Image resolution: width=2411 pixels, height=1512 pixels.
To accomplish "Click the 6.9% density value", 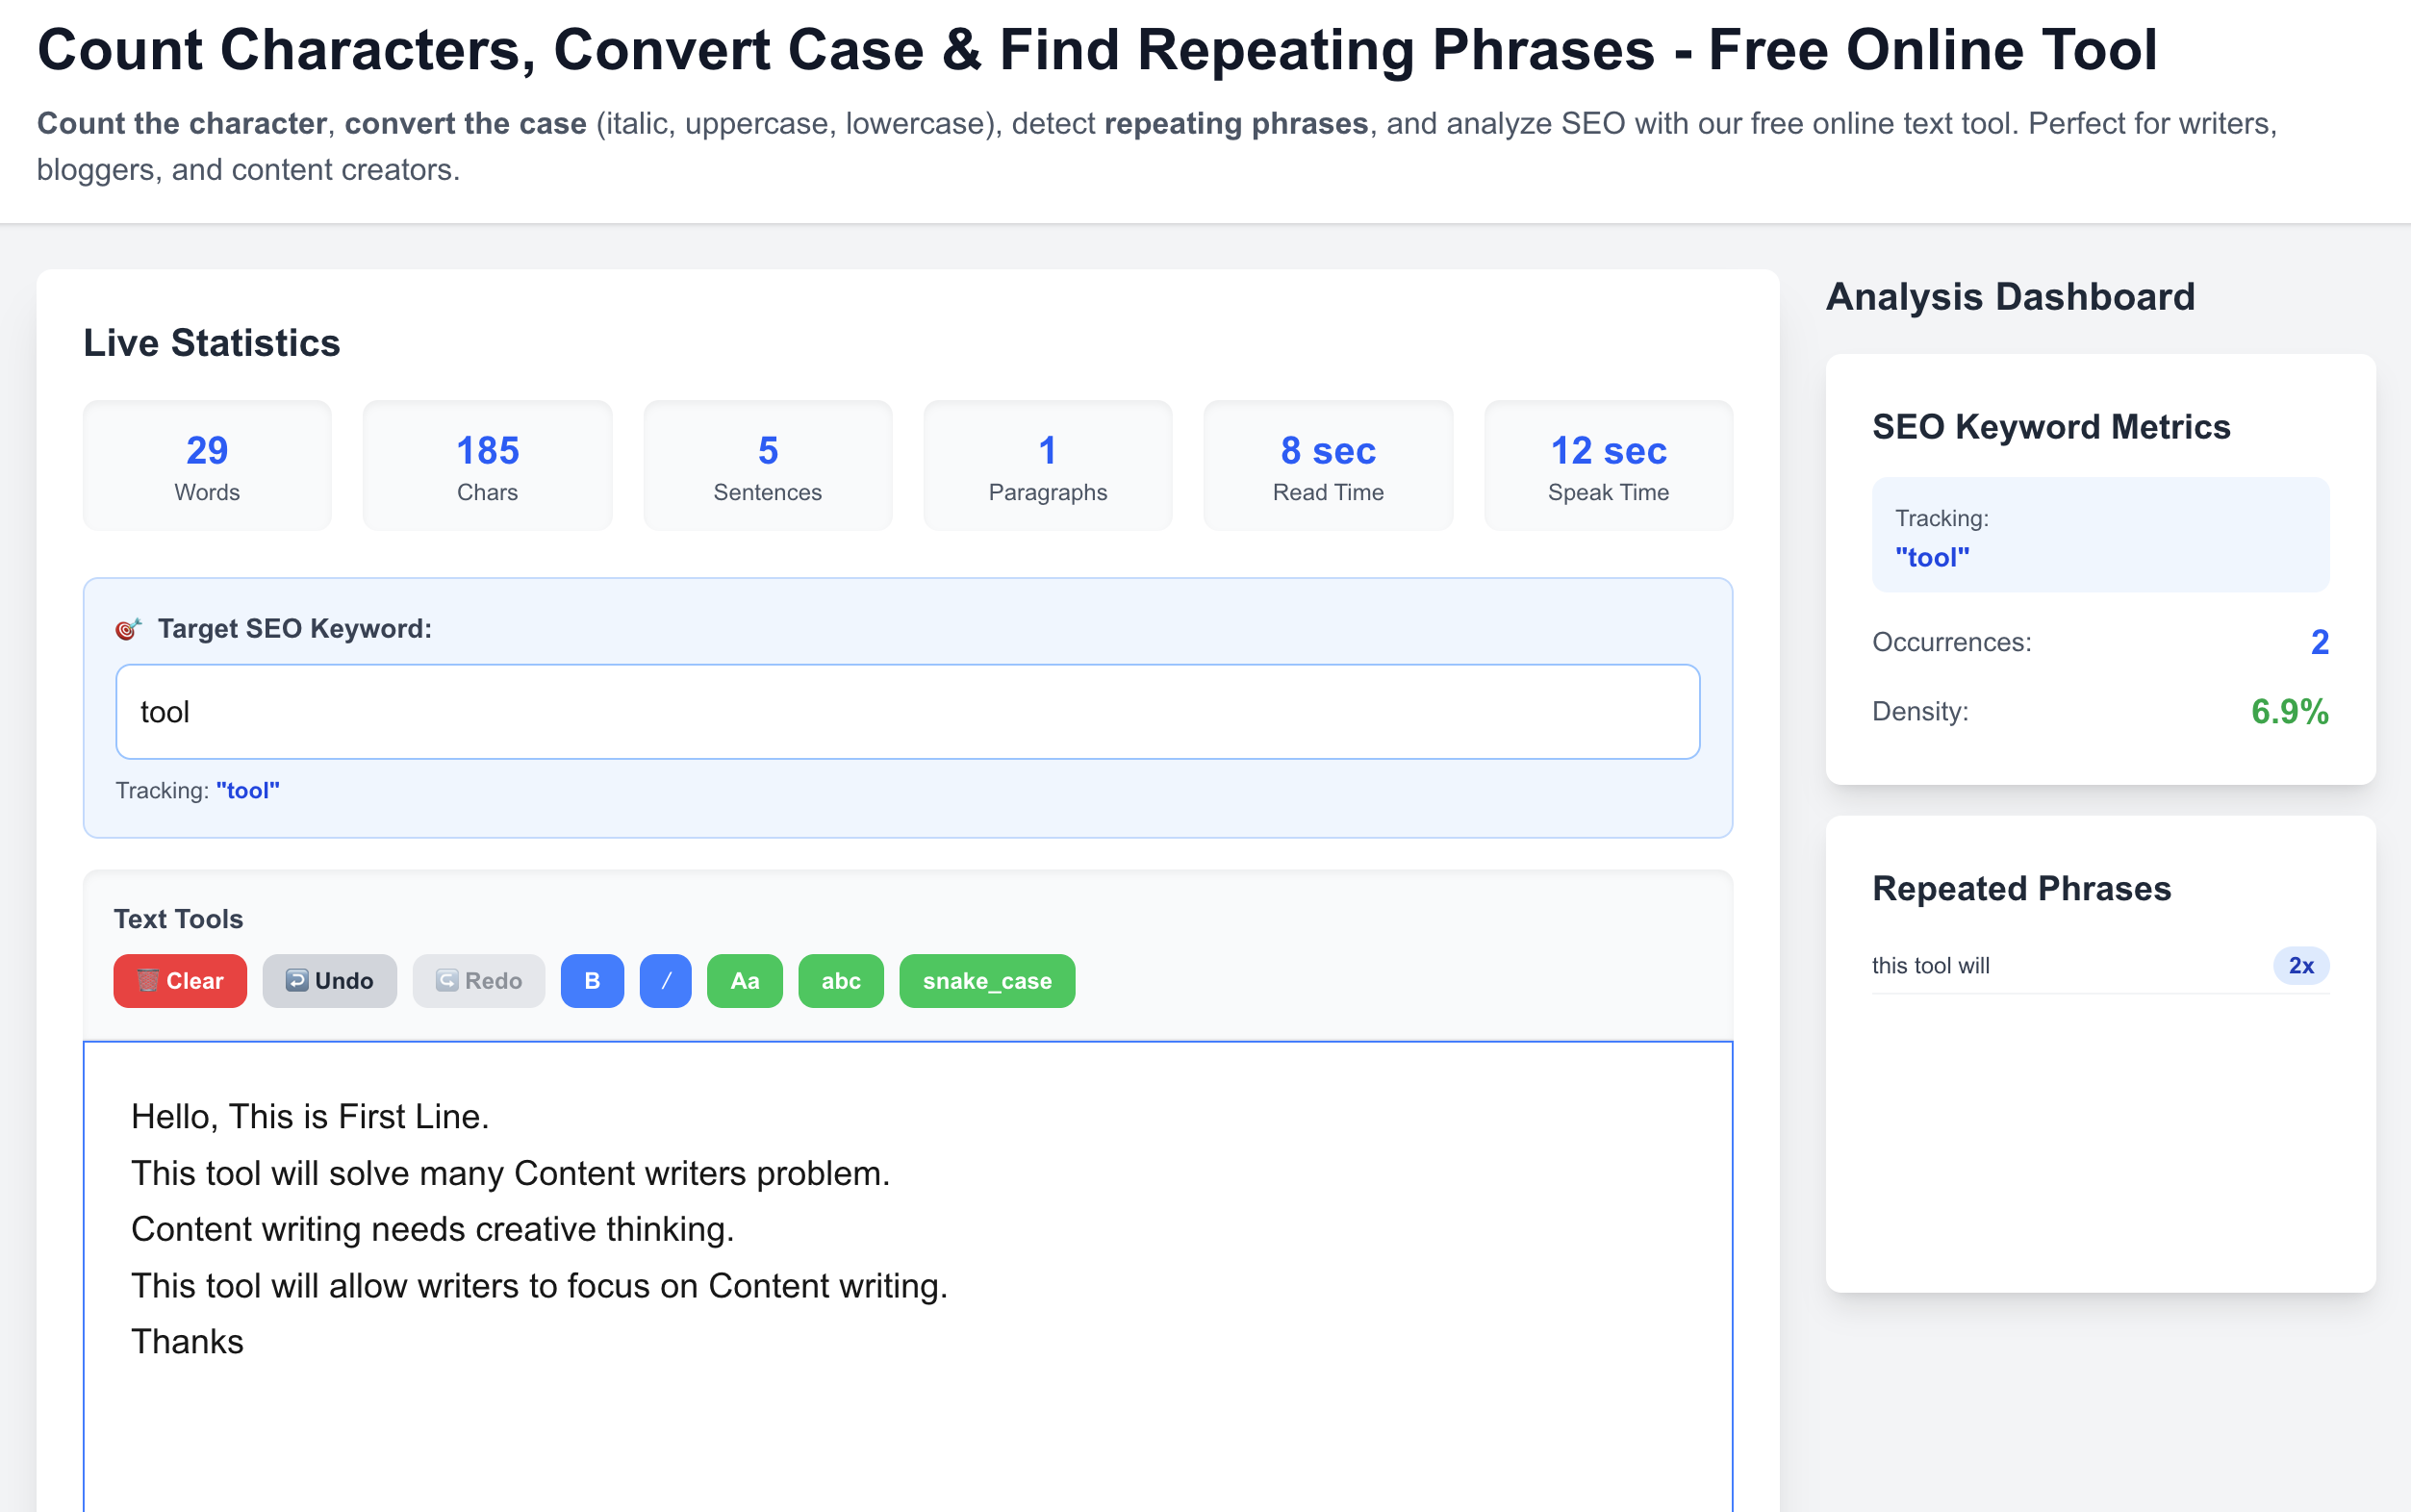I will coord(2288,712).
